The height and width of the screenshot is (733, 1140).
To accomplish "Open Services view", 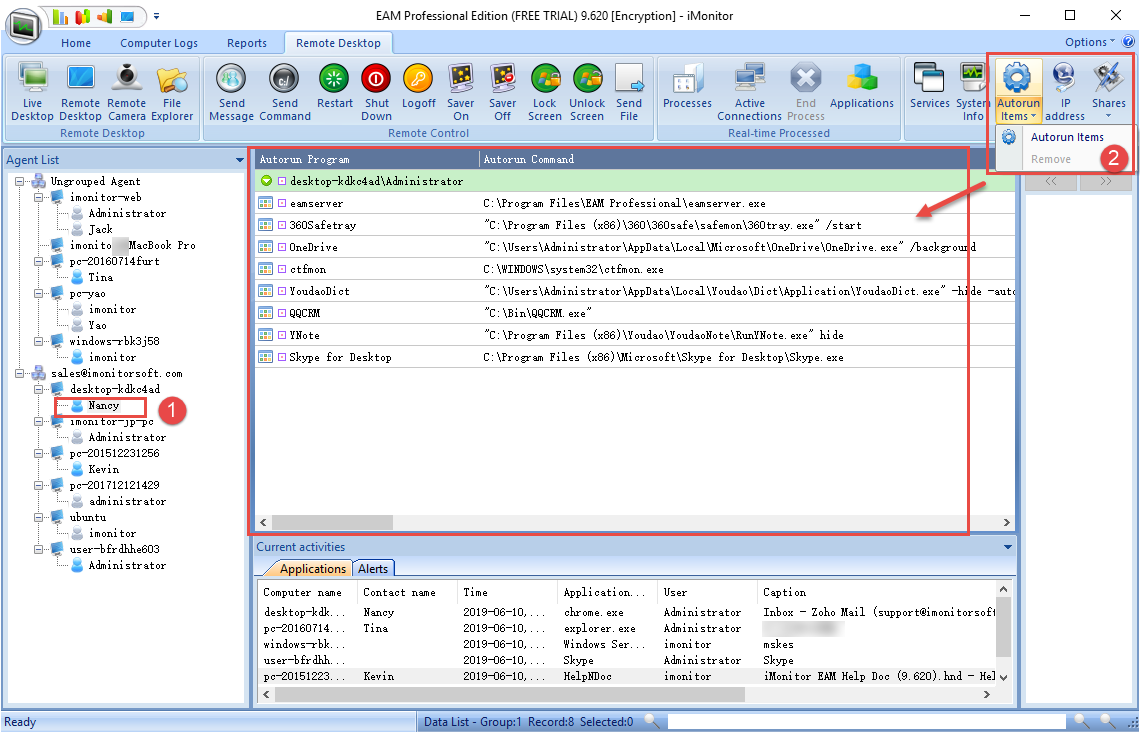I will point(929,87).
